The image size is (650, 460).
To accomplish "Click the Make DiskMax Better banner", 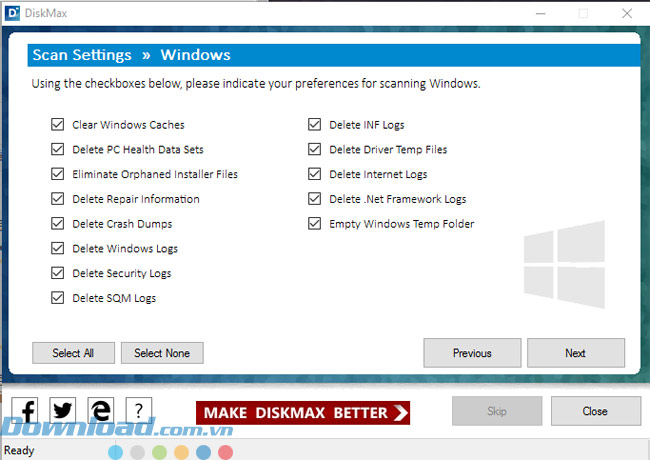I will click(x=303, y=413).
